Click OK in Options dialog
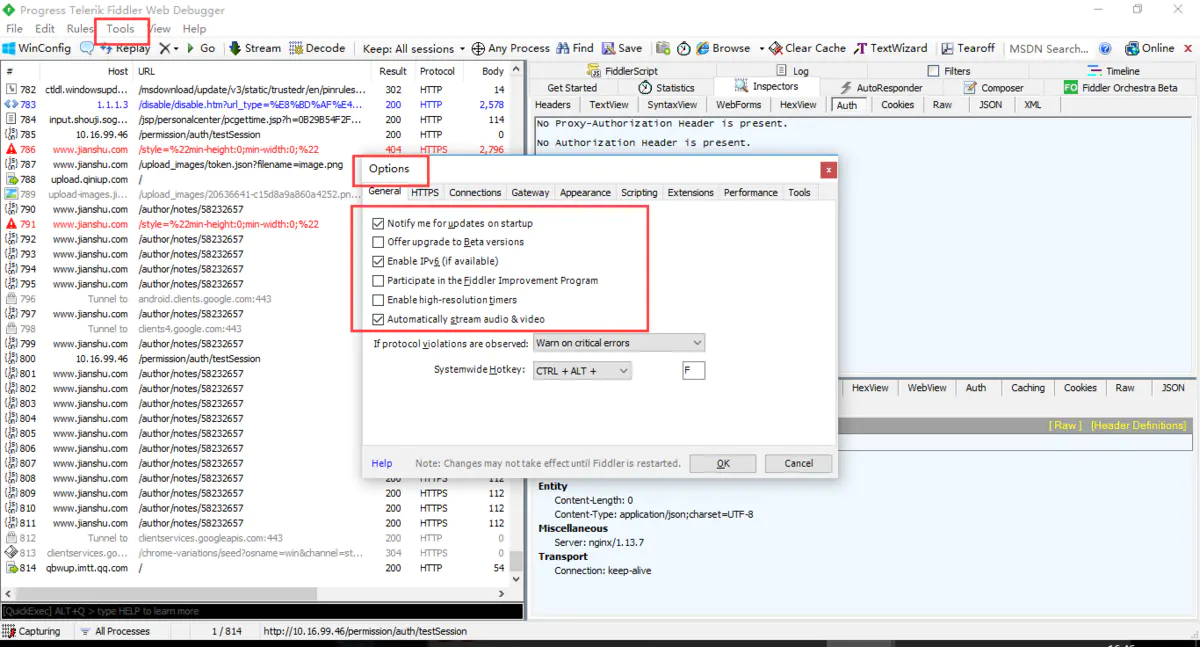Screen dimensions: 1200x647 723,463
